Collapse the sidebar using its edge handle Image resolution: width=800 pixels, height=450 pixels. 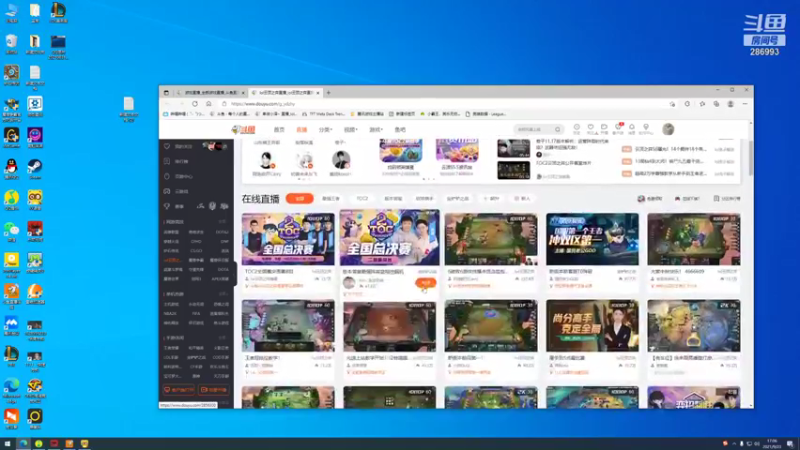[x=235, y=274]
